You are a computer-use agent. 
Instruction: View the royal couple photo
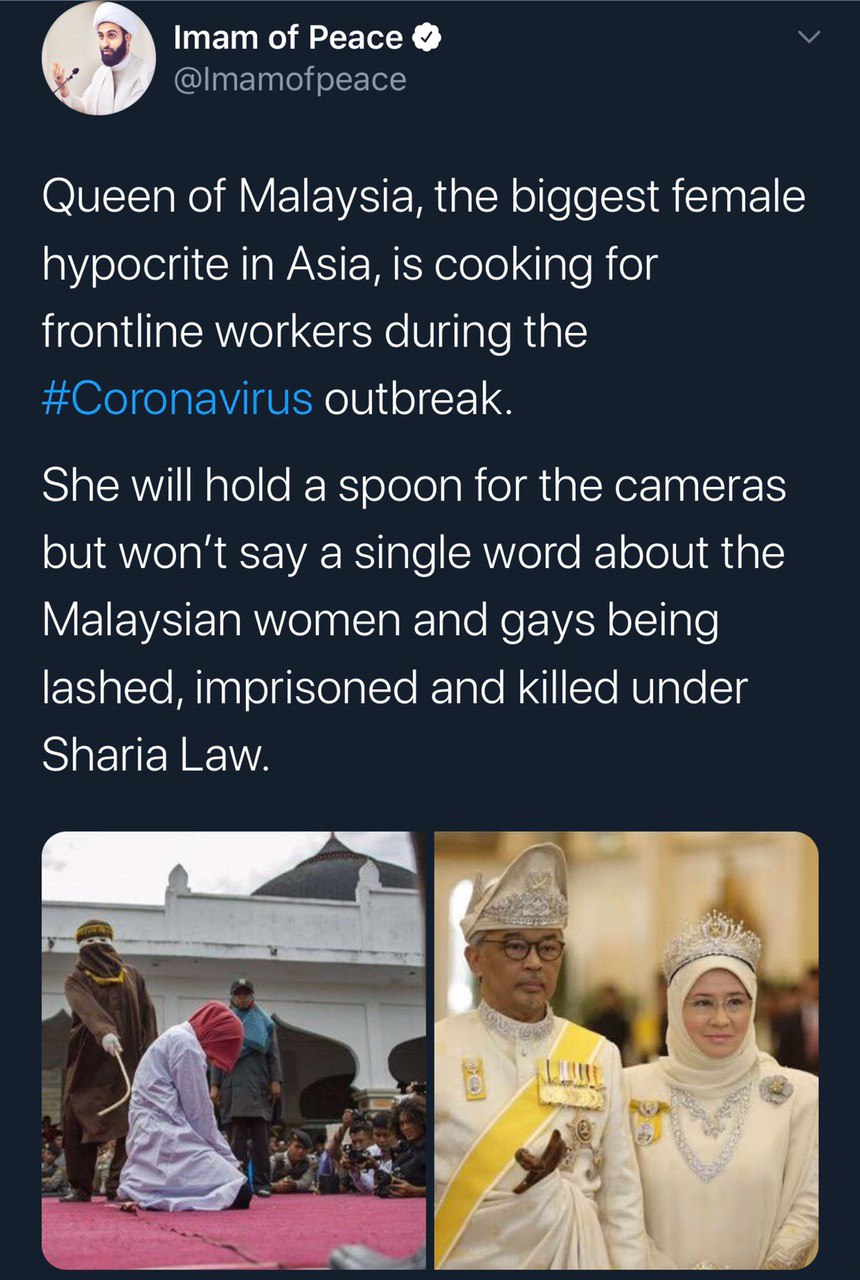tap(627, 1050)
